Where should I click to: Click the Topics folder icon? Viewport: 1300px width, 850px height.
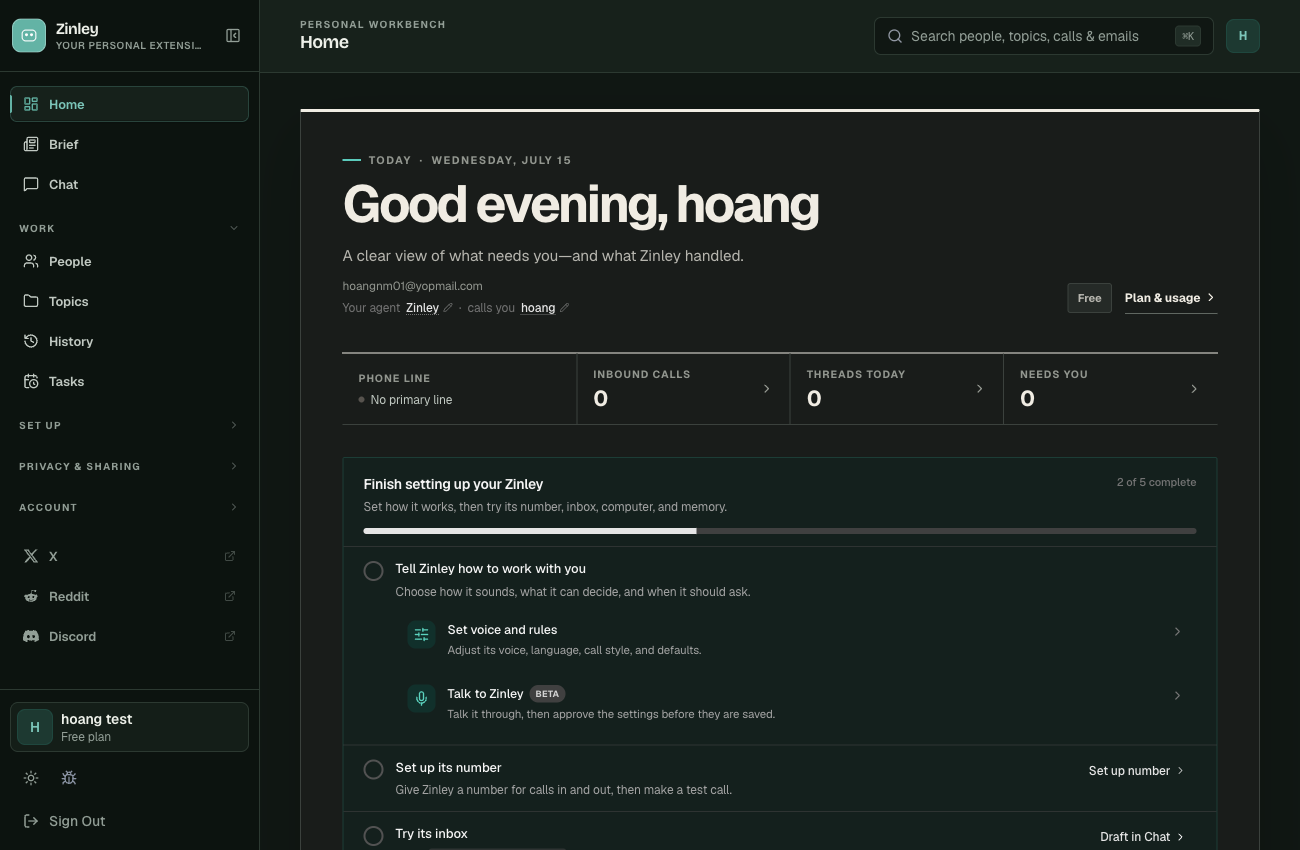pyautogui.click(x=31, y=301)
